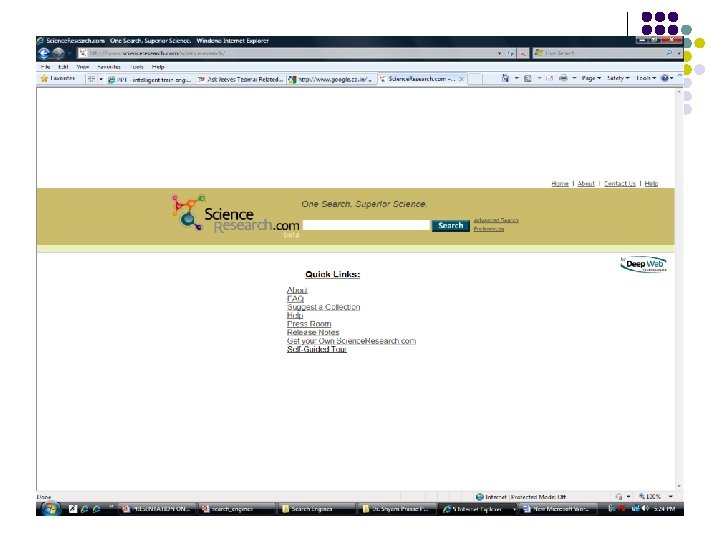720x540 pixels.
Task: Close the ScienceResearch.com tab
Action: [x=461, y=79]
